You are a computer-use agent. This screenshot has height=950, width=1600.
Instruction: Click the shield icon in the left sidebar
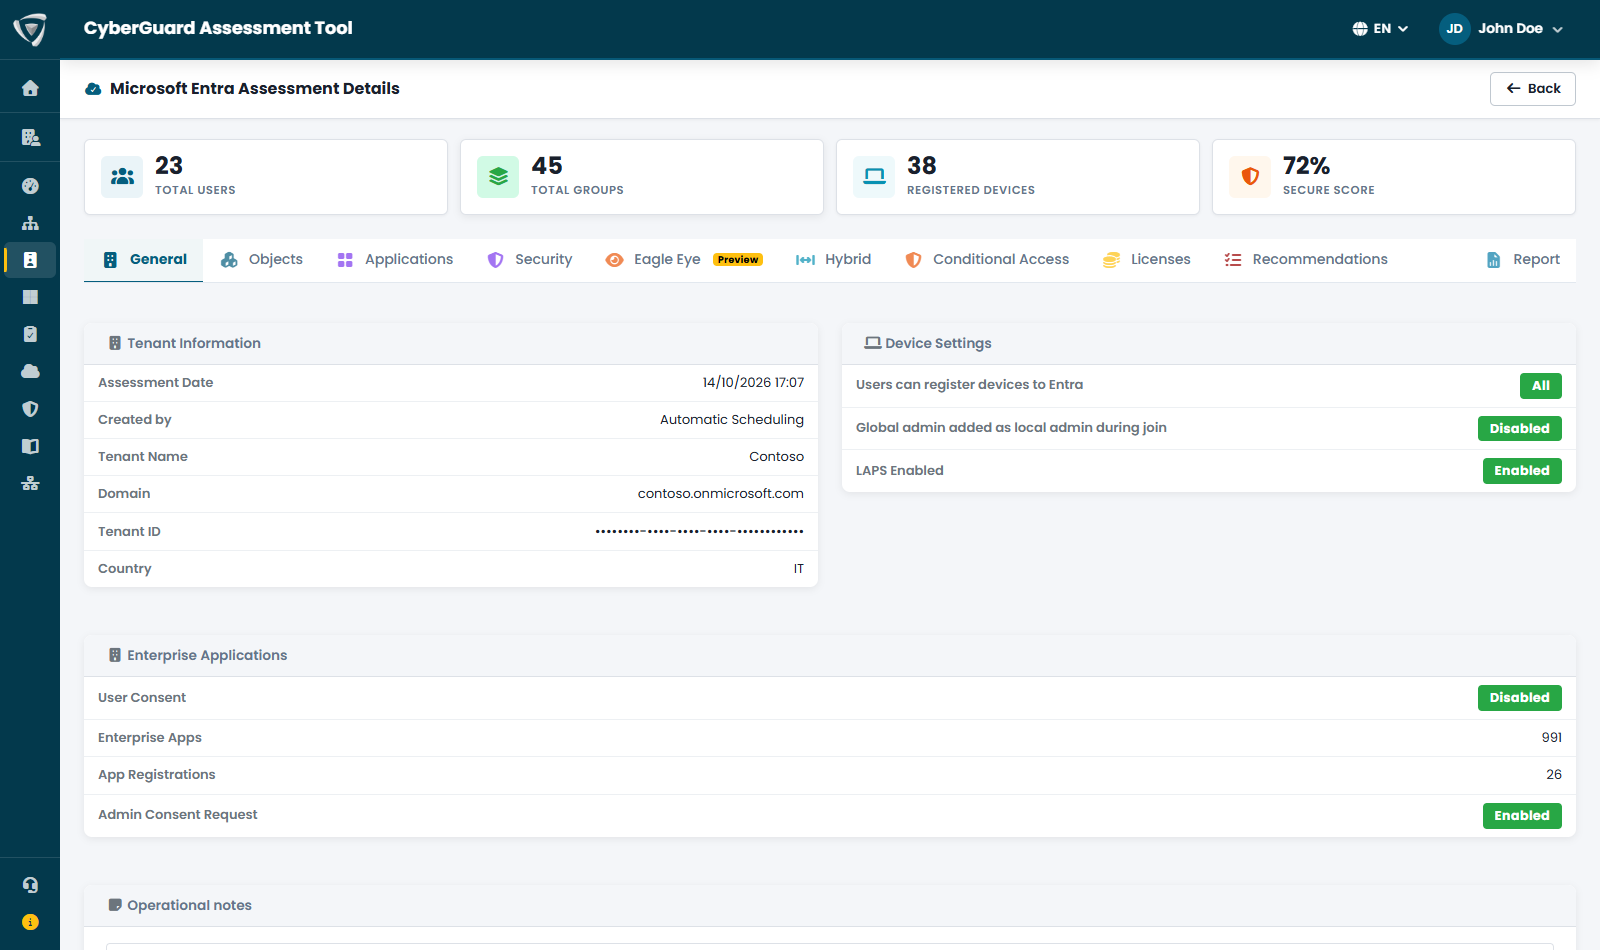pos(30,409)
